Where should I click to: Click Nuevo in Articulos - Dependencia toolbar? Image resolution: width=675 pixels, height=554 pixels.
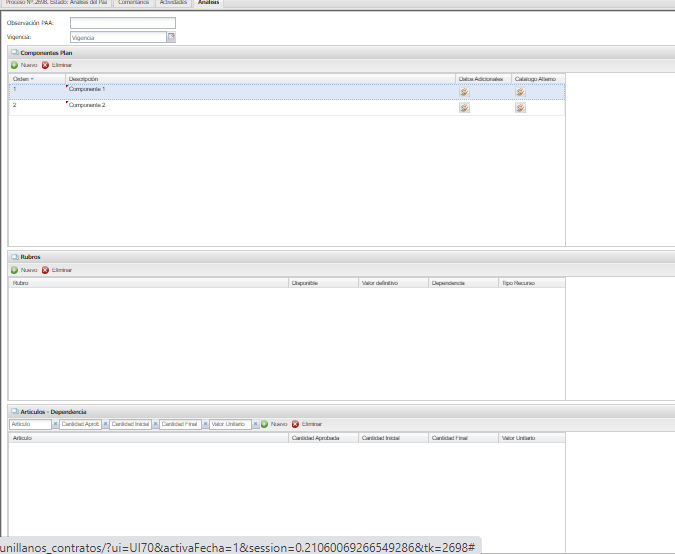click(x=274, y=424)
